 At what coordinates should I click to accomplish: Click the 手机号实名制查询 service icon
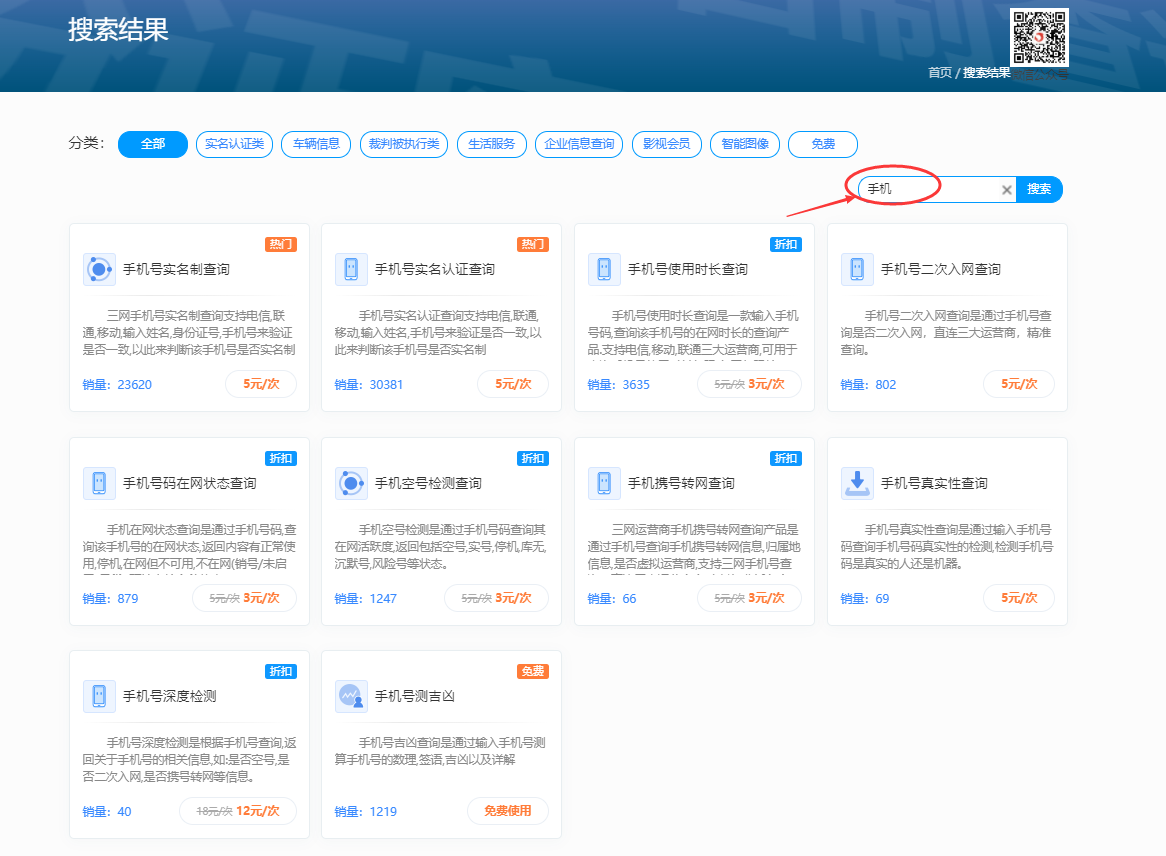(x=99, y=269)
